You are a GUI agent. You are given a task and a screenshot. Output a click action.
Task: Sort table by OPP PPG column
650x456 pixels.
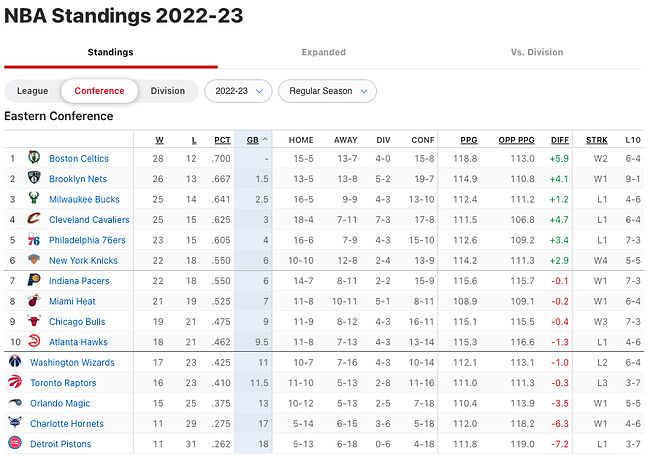(517, 140)
